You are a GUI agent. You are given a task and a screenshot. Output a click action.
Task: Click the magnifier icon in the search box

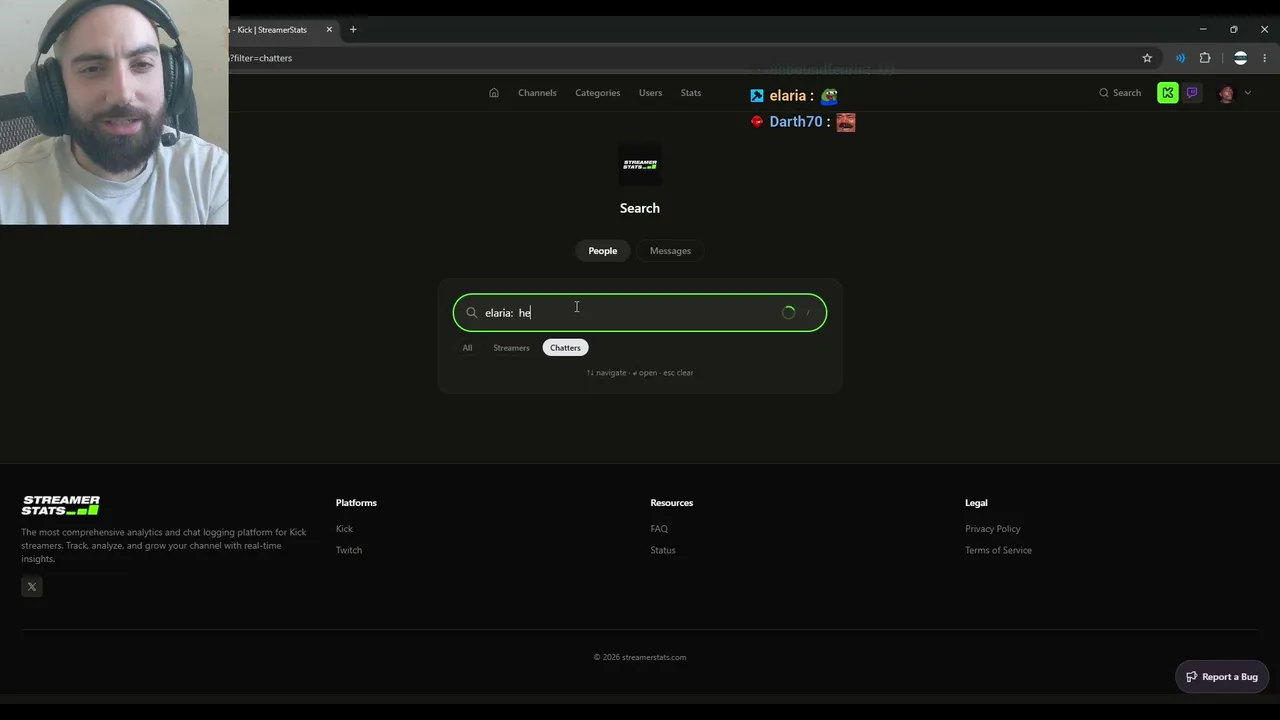(x=472, y=313)
